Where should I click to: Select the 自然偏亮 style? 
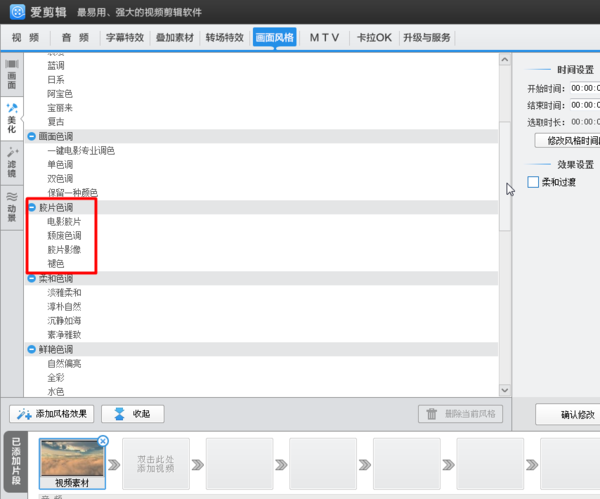click(x=64, y=364)
